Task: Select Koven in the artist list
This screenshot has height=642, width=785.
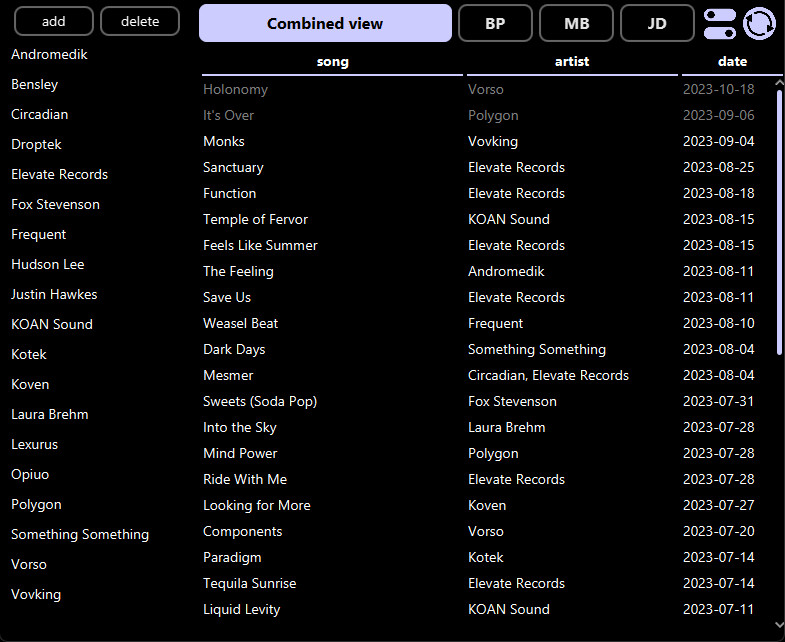Action: pyautogui.click(x=30, y=385)
